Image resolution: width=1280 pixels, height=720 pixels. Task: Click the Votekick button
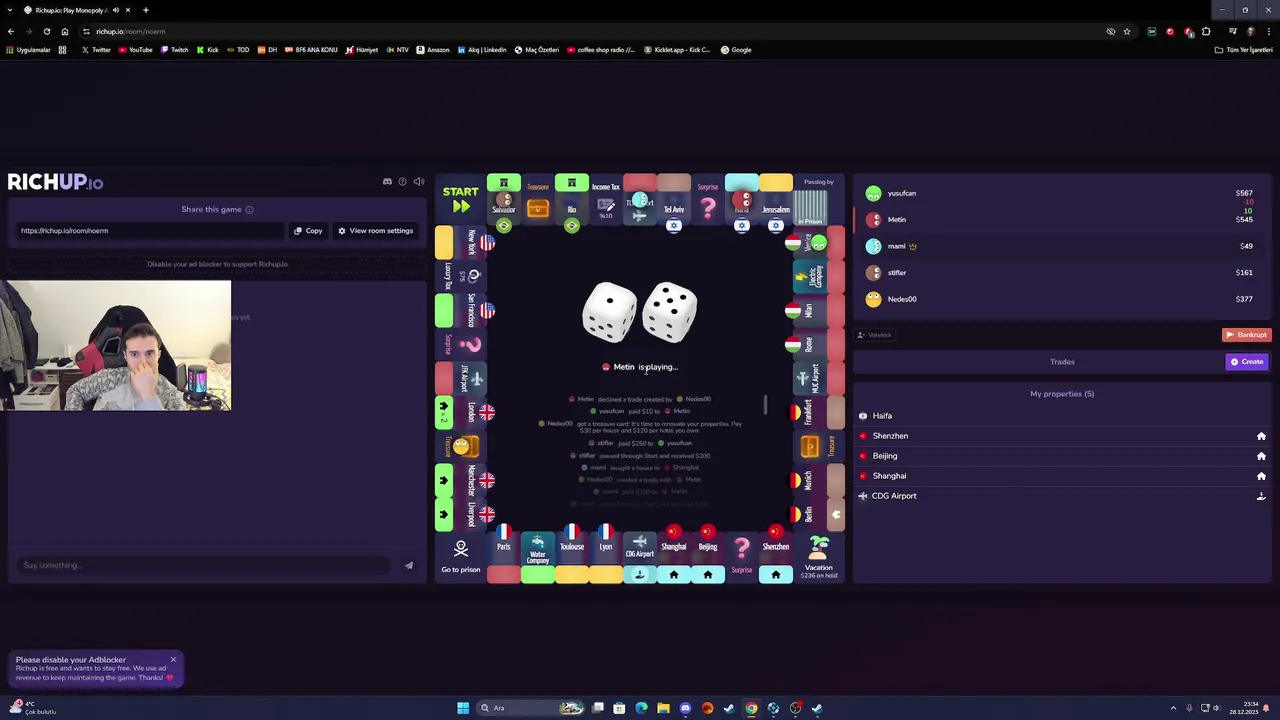tap(875, 335)
